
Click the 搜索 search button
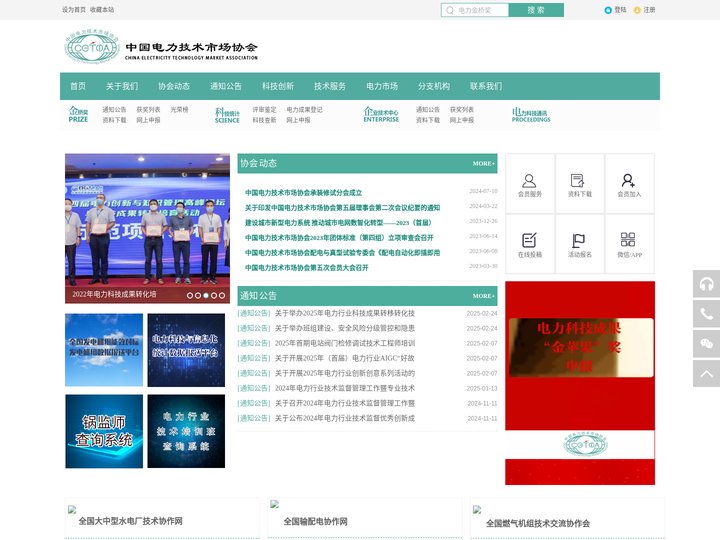536,10
